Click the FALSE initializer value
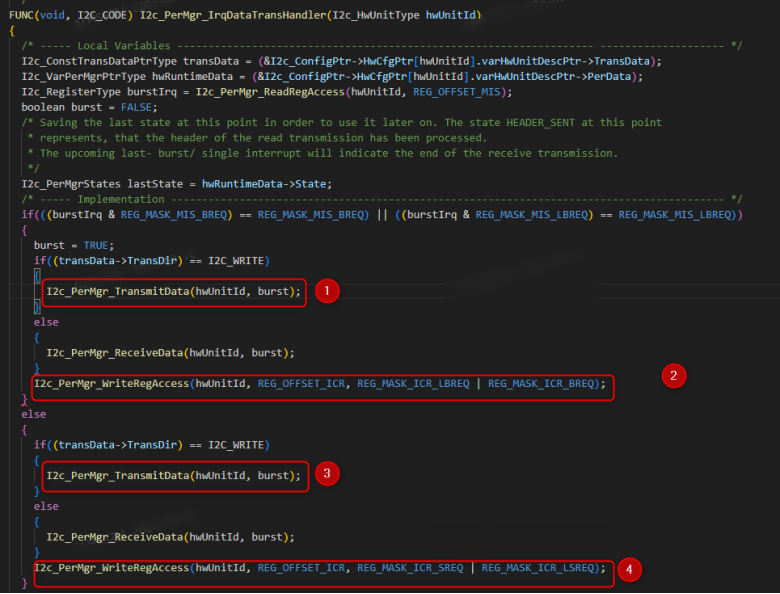 point(136,107)
